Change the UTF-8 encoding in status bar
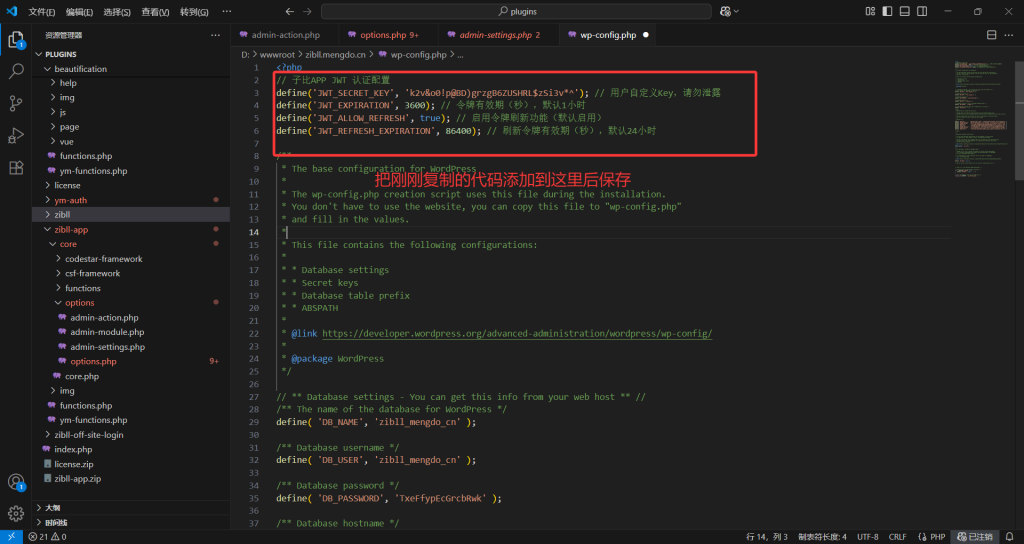This screenshot has height=544, width=1024. (x=868, y=537)
